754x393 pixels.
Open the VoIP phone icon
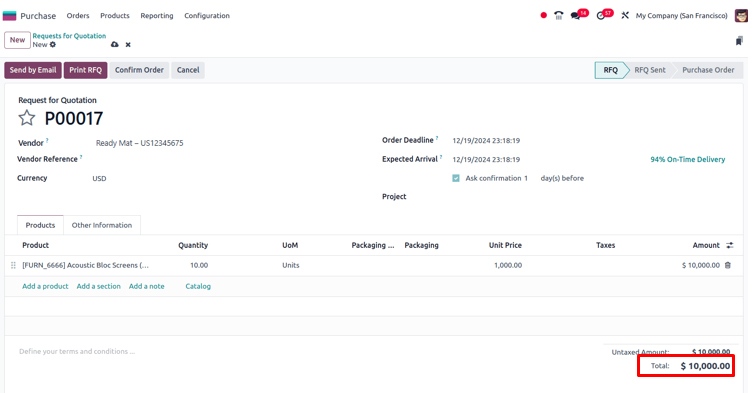pyautogui.click(x=558, y=15)
